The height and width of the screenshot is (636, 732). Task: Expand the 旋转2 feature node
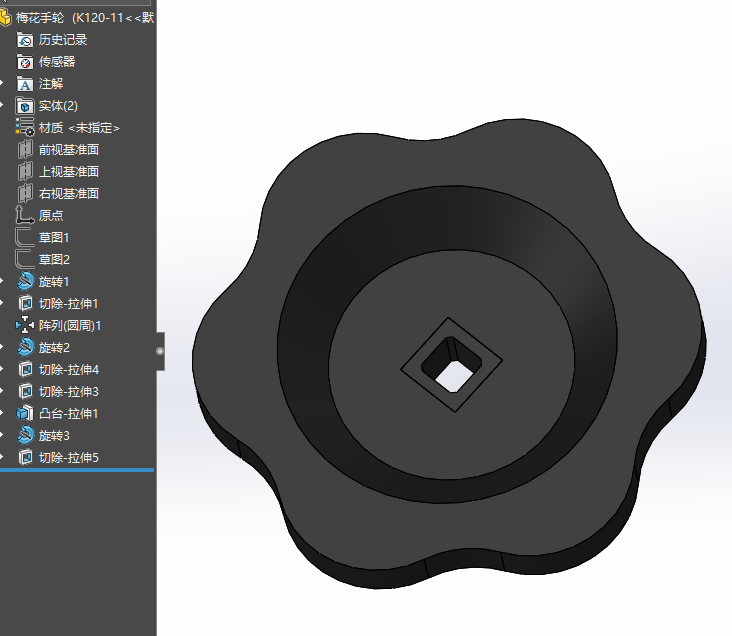2,347
